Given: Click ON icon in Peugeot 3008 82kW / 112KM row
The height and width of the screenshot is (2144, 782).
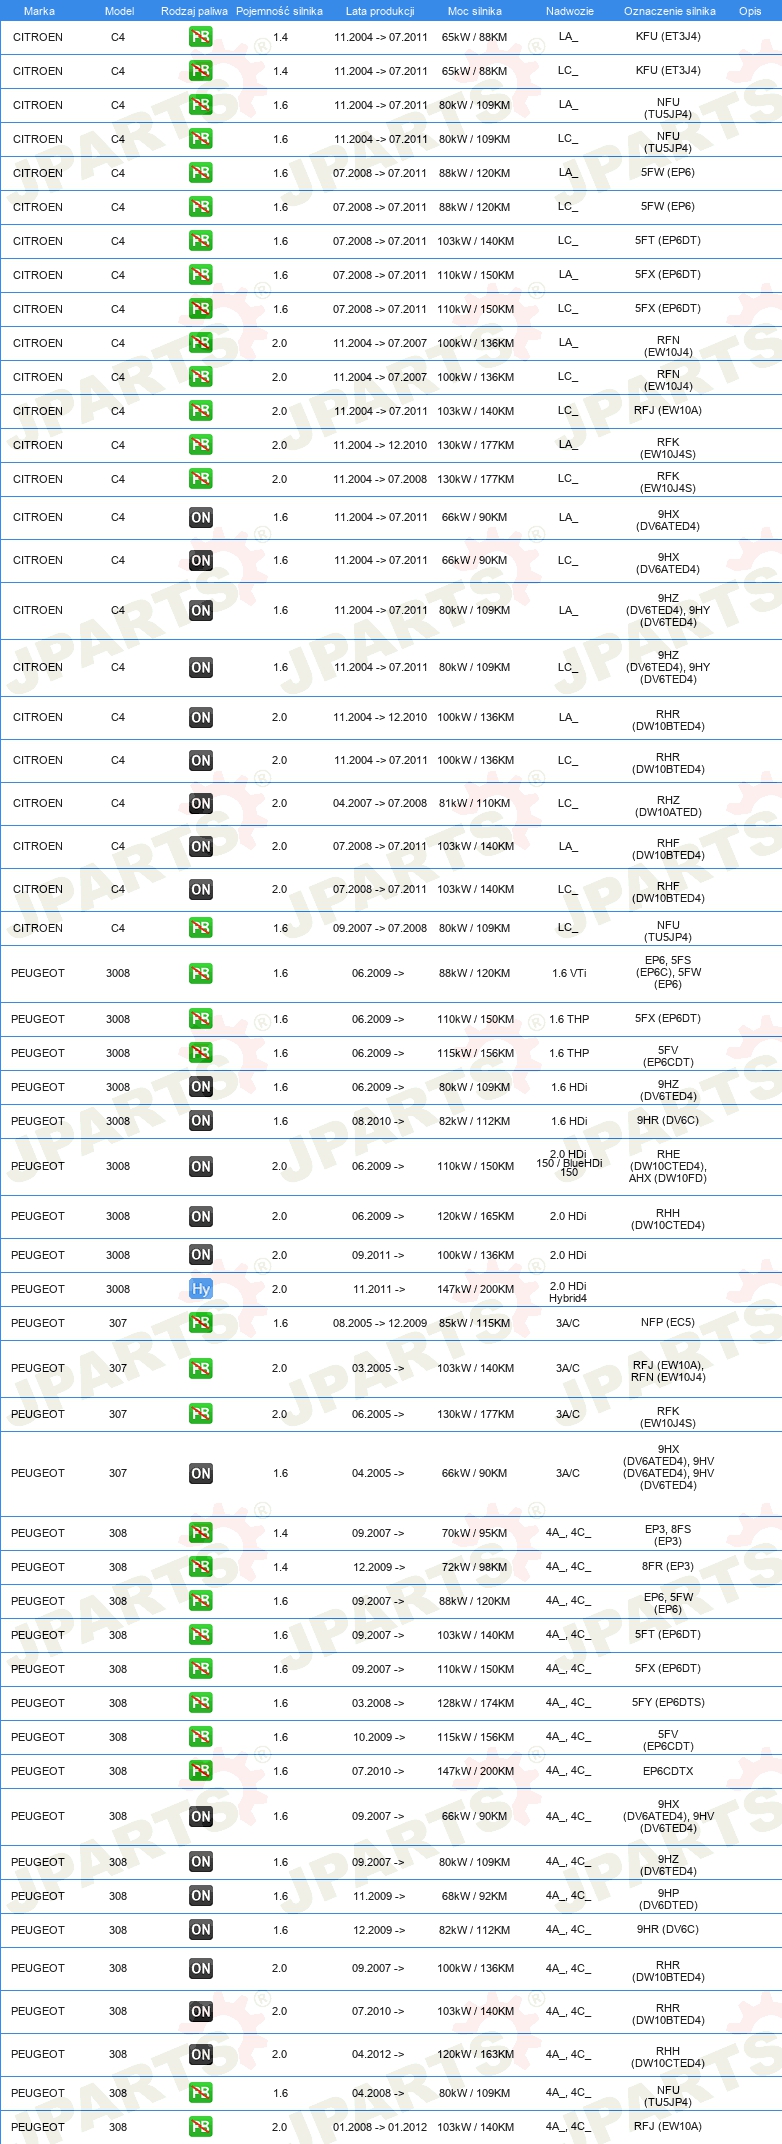Looking at the screenshot, I should point(201,1121).
